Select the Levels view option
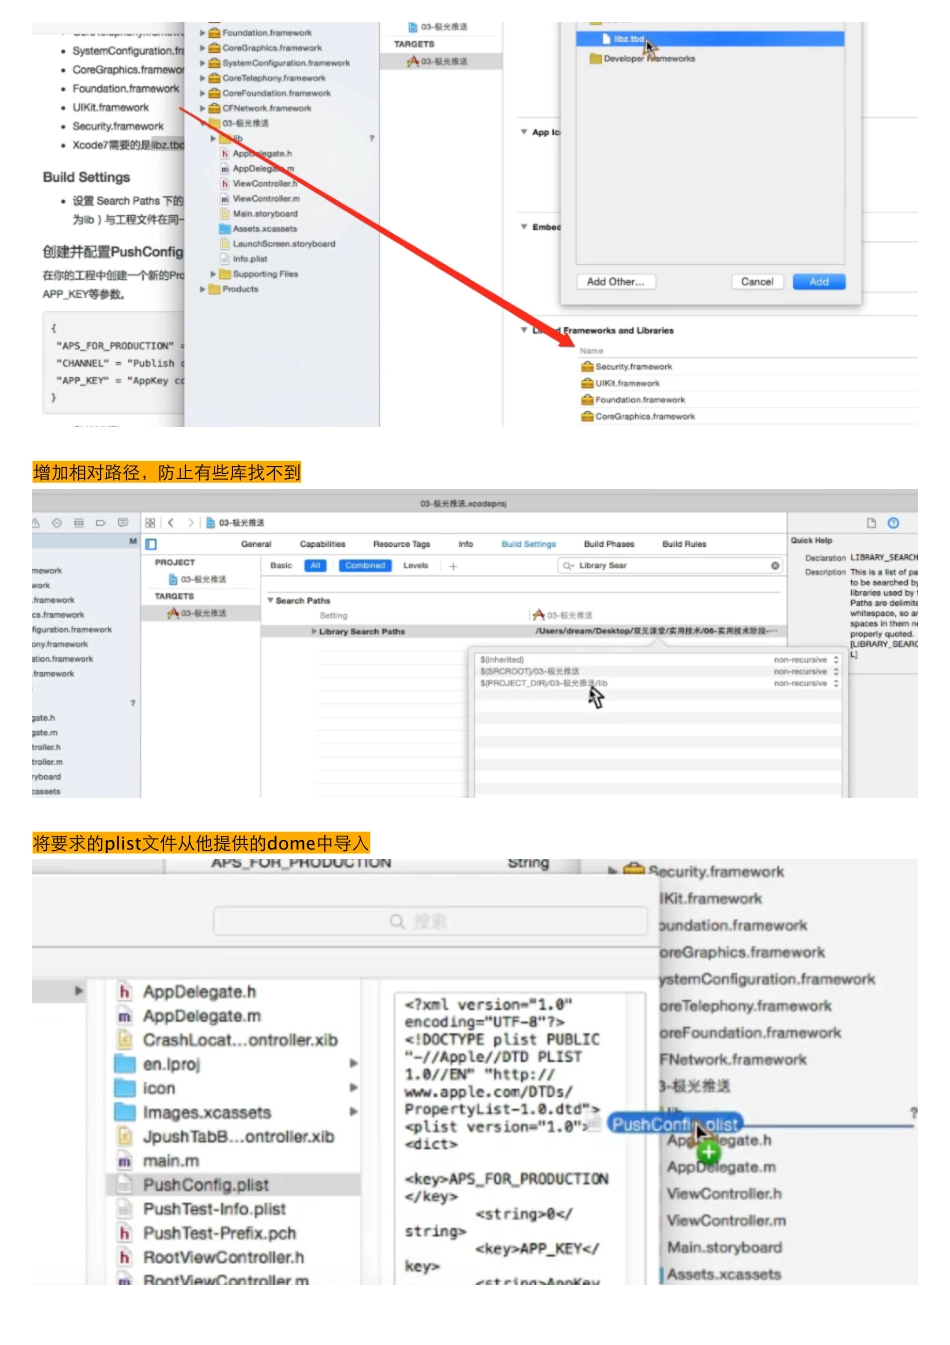 click(415, 566)
